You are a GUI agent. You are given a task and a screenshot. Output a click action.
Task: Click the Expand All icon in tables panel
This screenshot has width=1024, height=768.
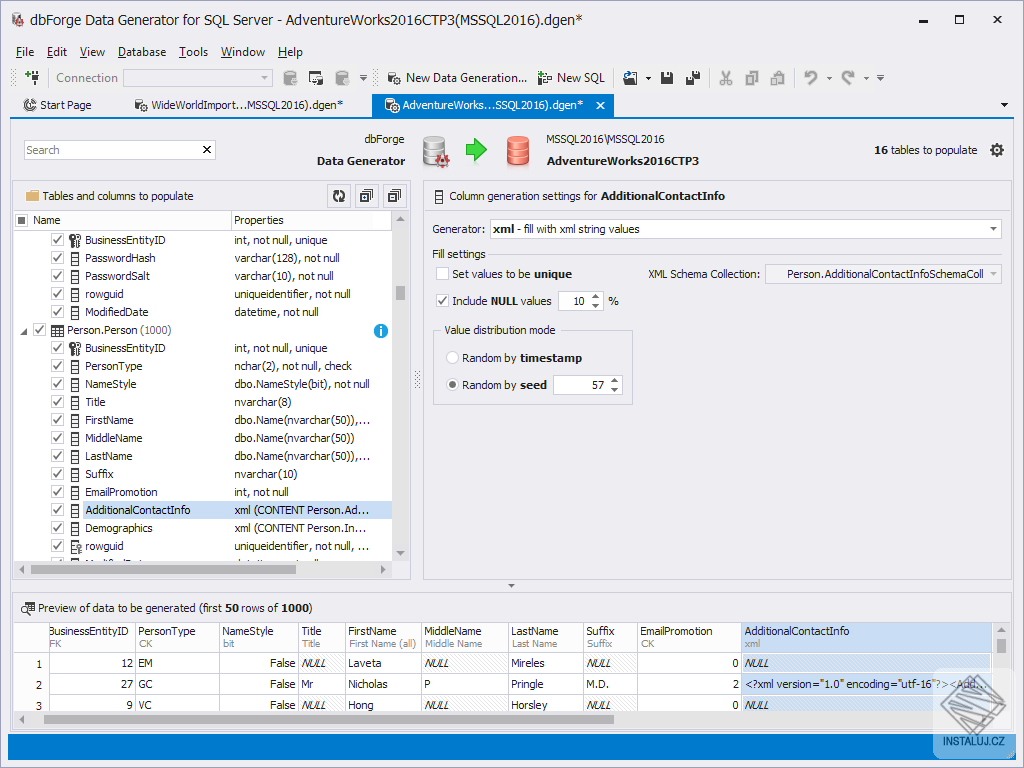click(x=366, y=196)
